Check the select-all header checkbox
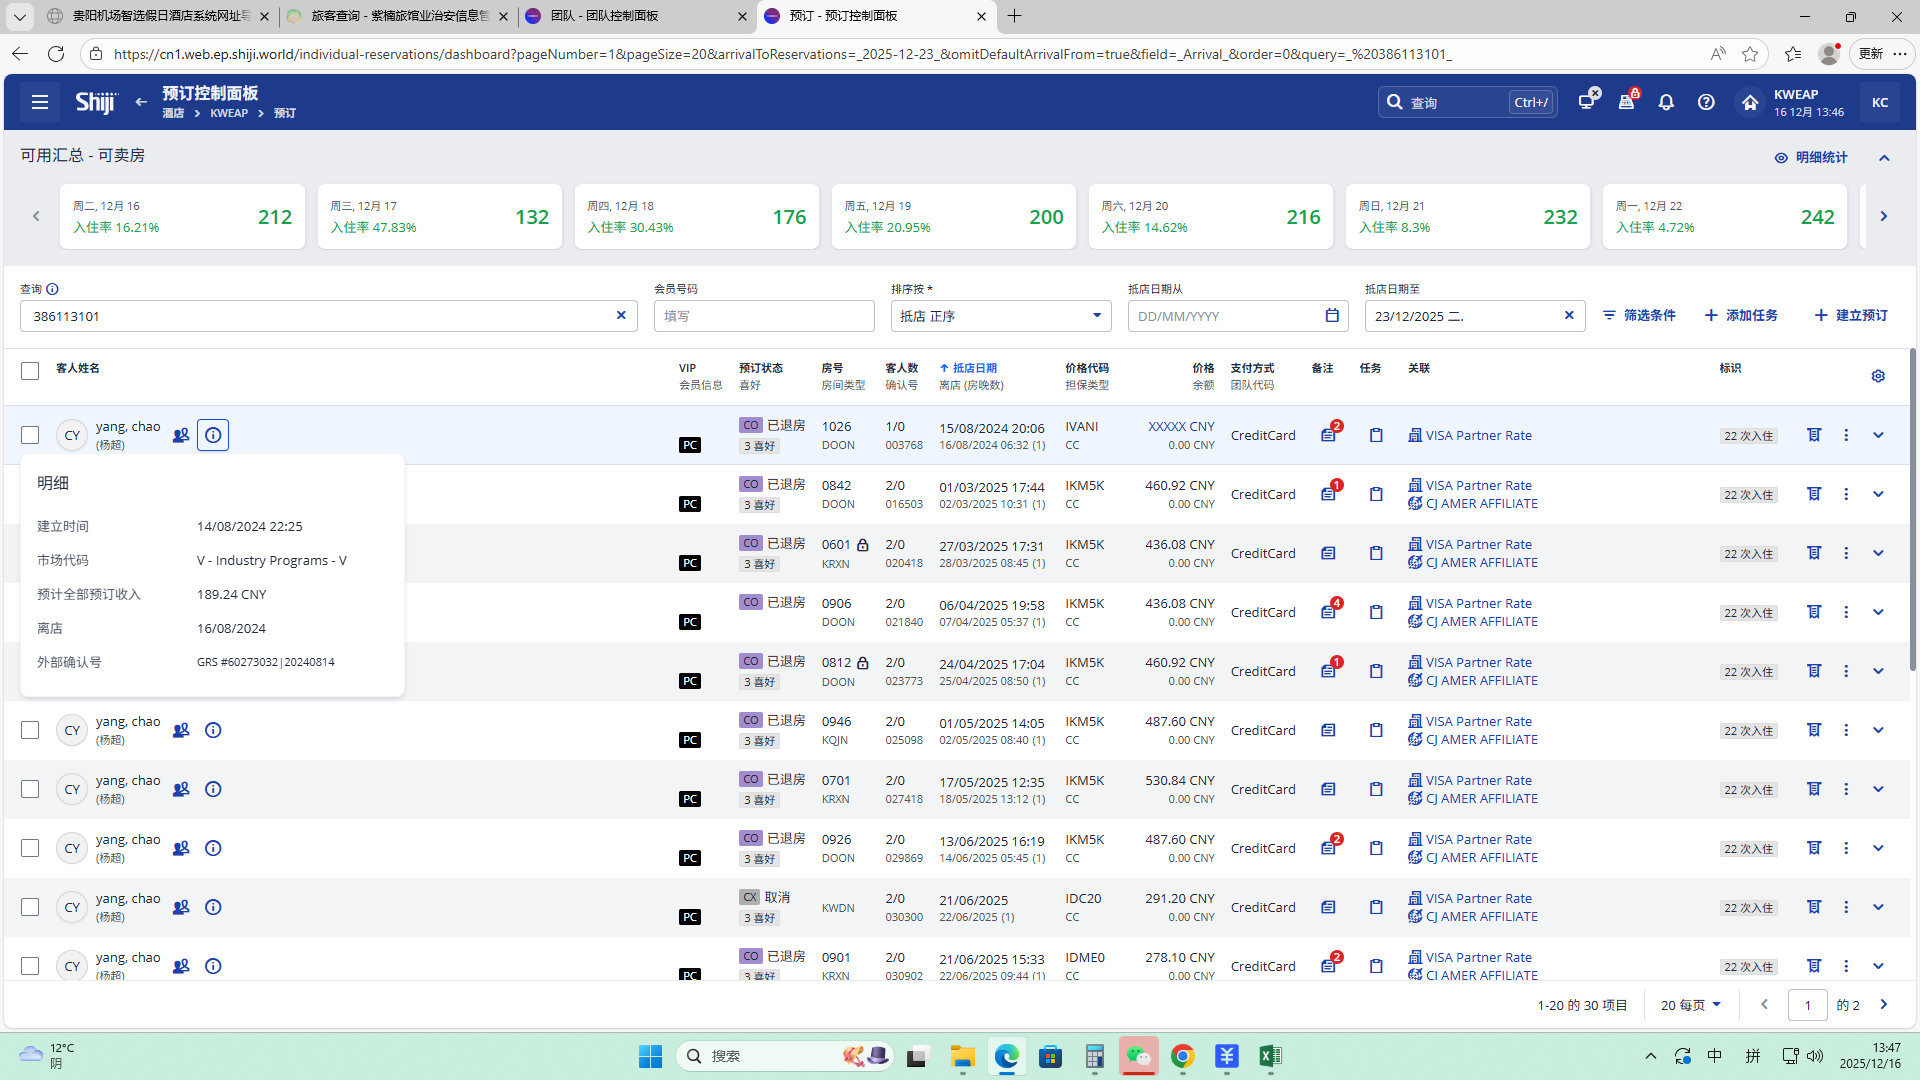 tap(30, 371)
